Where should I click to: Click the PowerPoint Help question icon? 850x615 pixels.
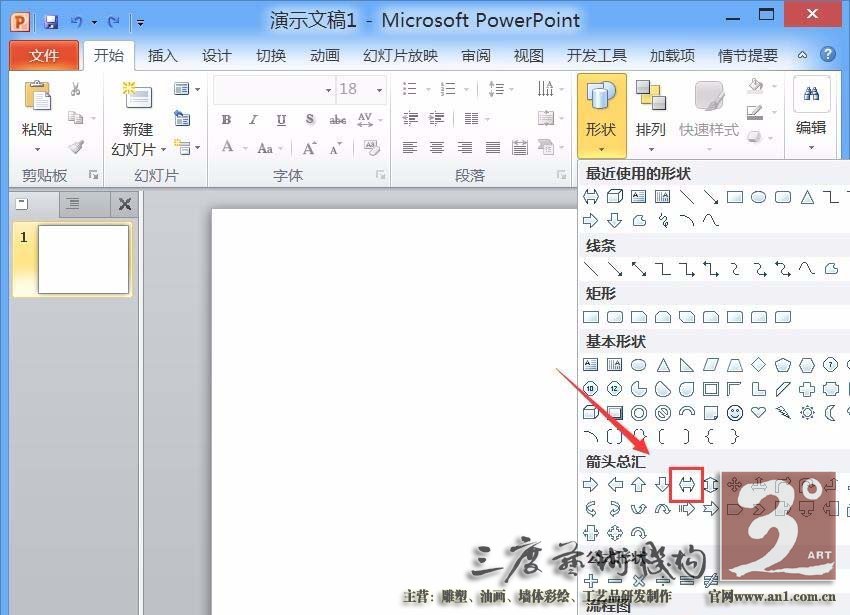828,54
